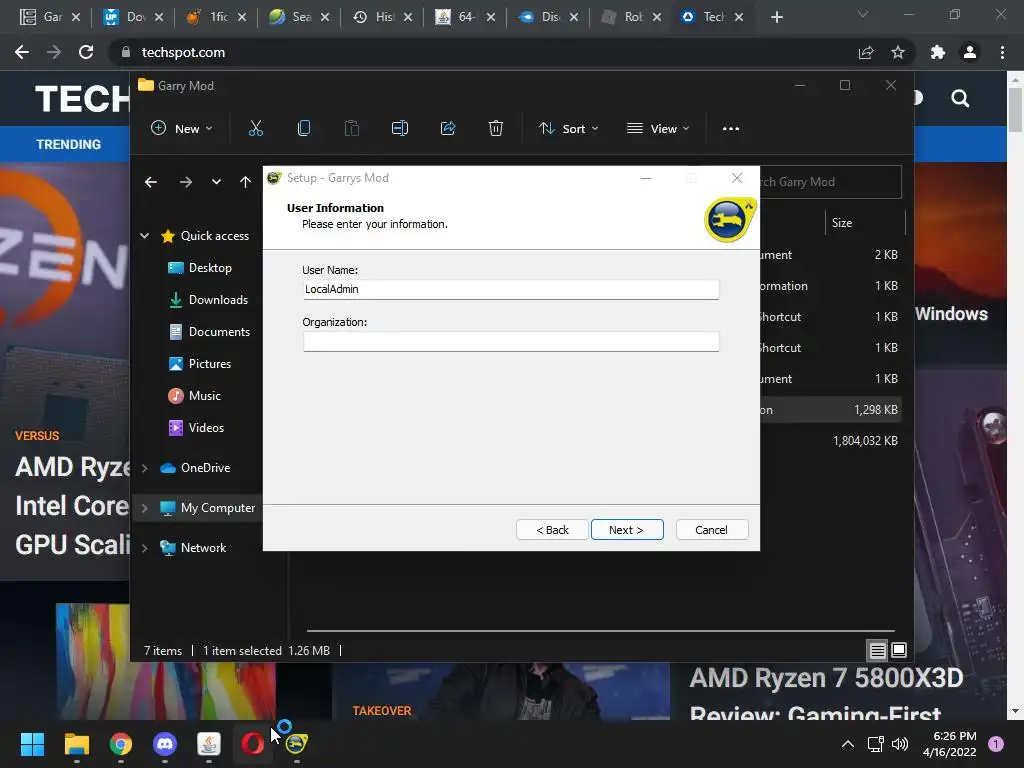Viewport: 1024px width, 768px height.
Task: Reload the techspot.com page
Action: point(86,52)
